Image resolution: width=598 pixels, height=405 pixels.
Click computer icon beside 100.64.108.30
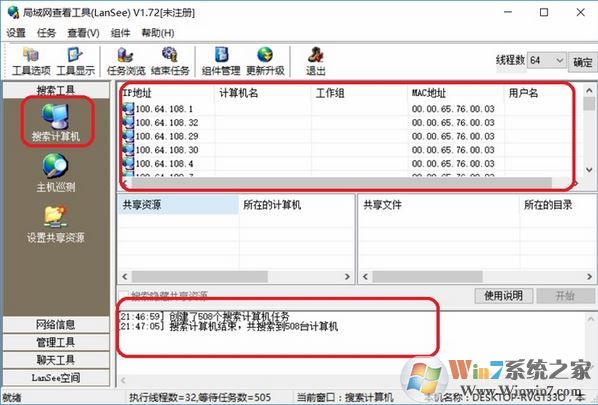(129, 150)
